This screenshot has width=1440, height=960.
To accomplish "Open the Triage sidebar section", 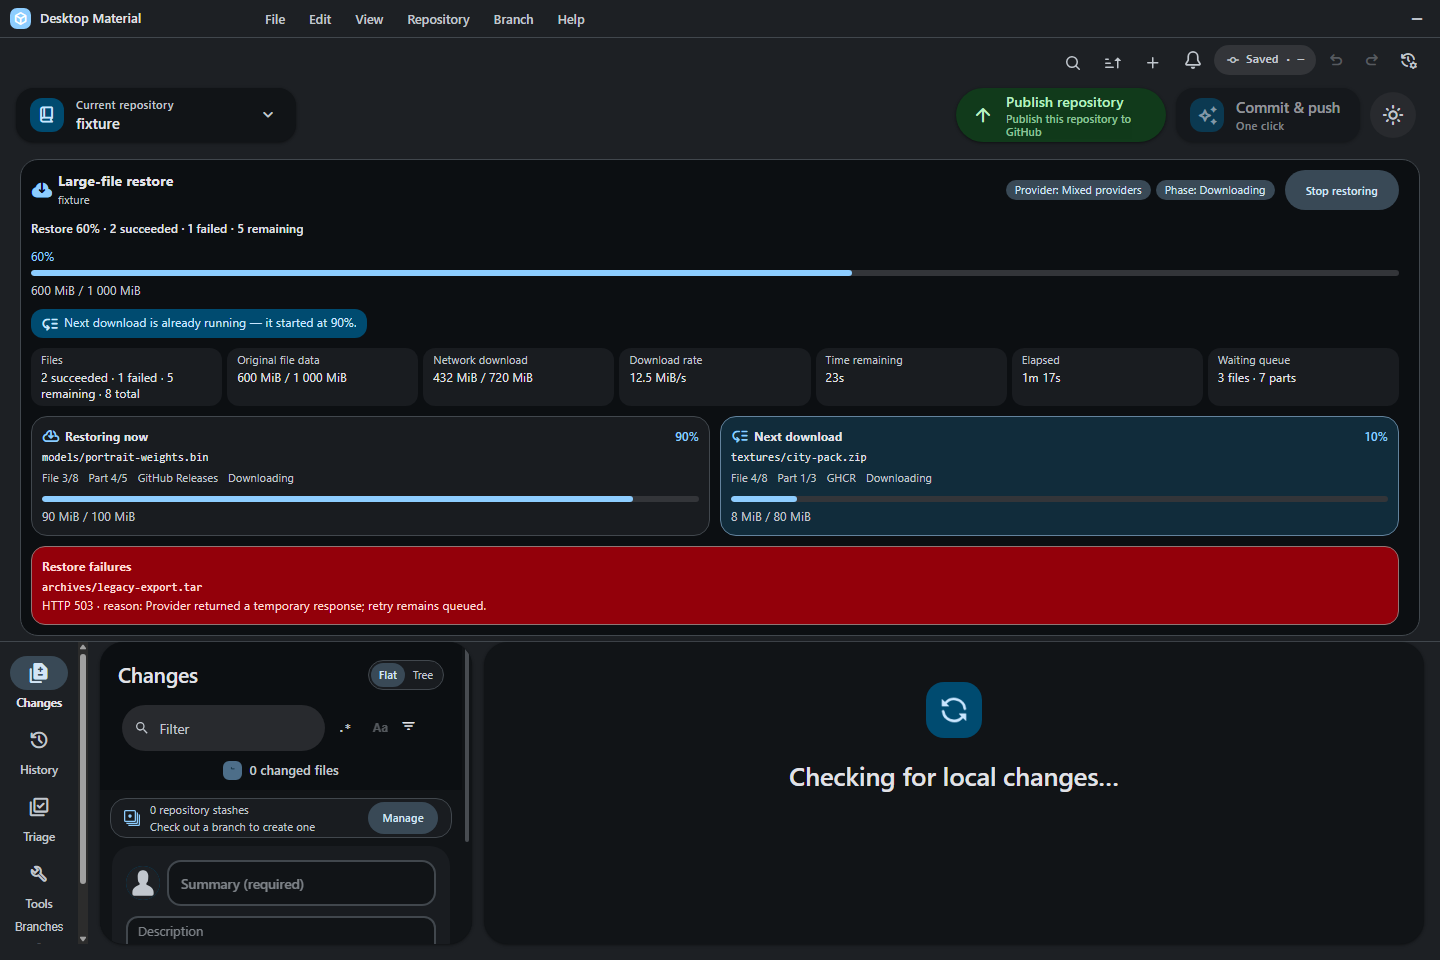I will coord(39,819).
